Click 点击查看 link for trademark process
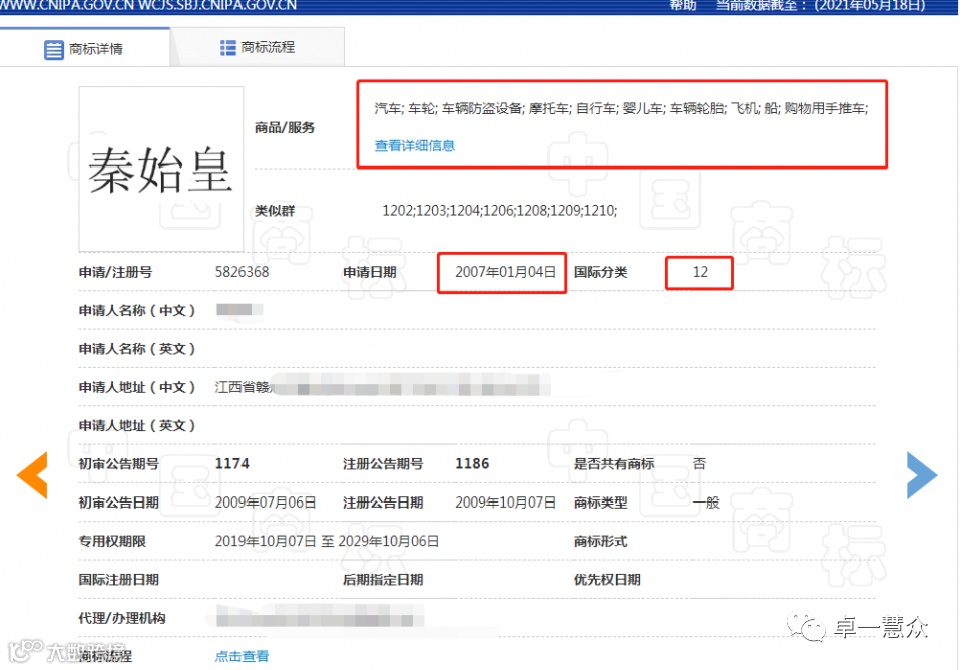 pyautogui.click(x=242, y=656)
